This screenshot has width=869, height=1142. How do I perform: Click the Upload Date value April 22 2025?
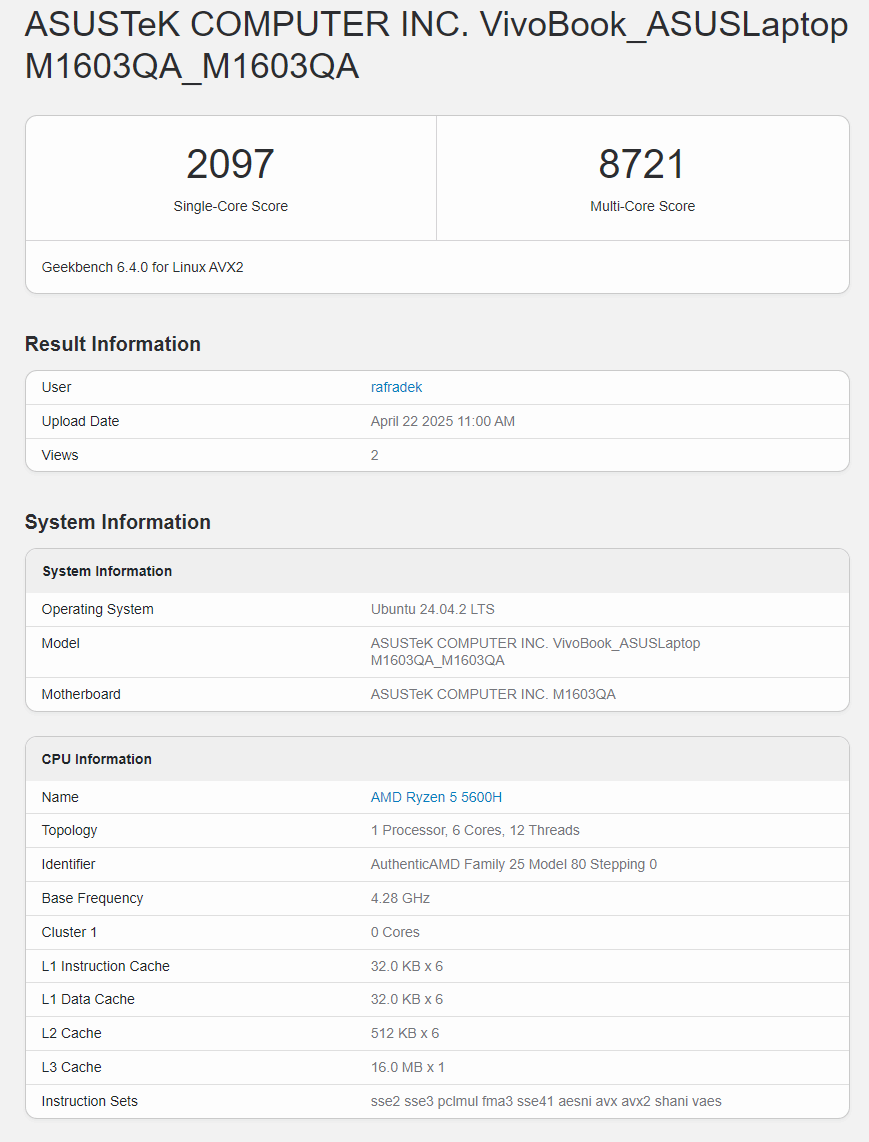coord(443,422)
